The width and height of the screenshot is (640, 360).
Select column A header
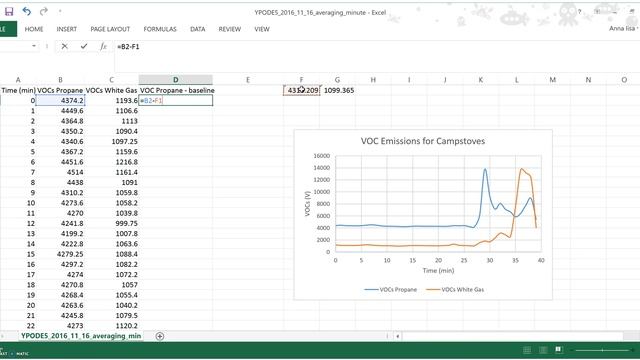point(18,80)
